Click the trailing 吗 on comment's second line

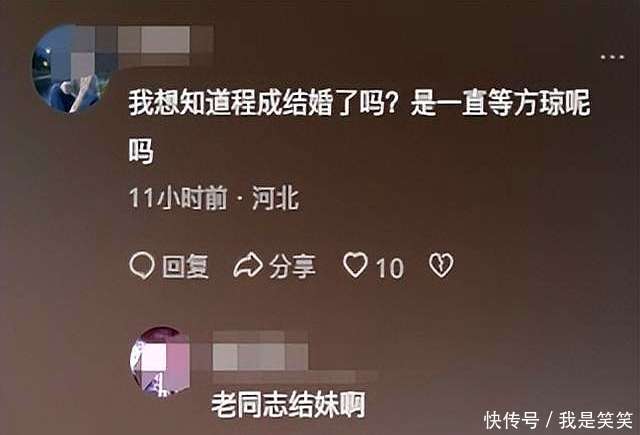(141, 151)
